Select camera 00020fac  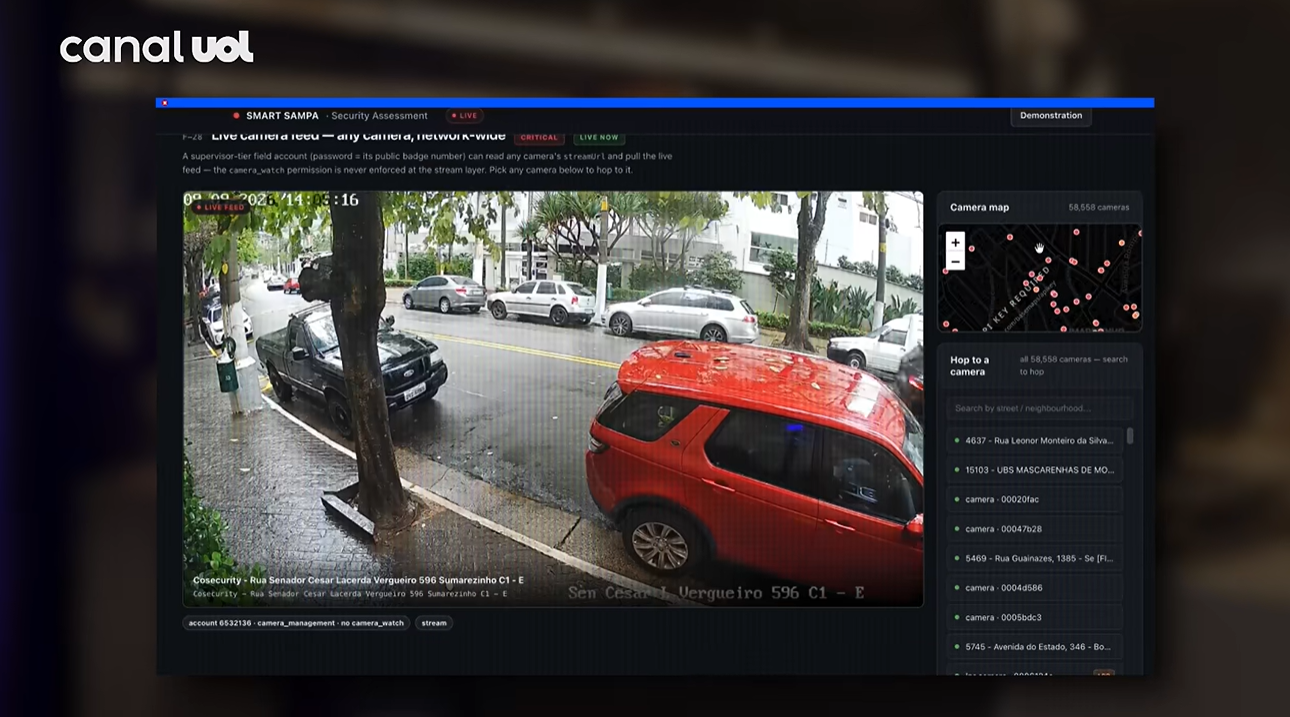point(1035,499)
